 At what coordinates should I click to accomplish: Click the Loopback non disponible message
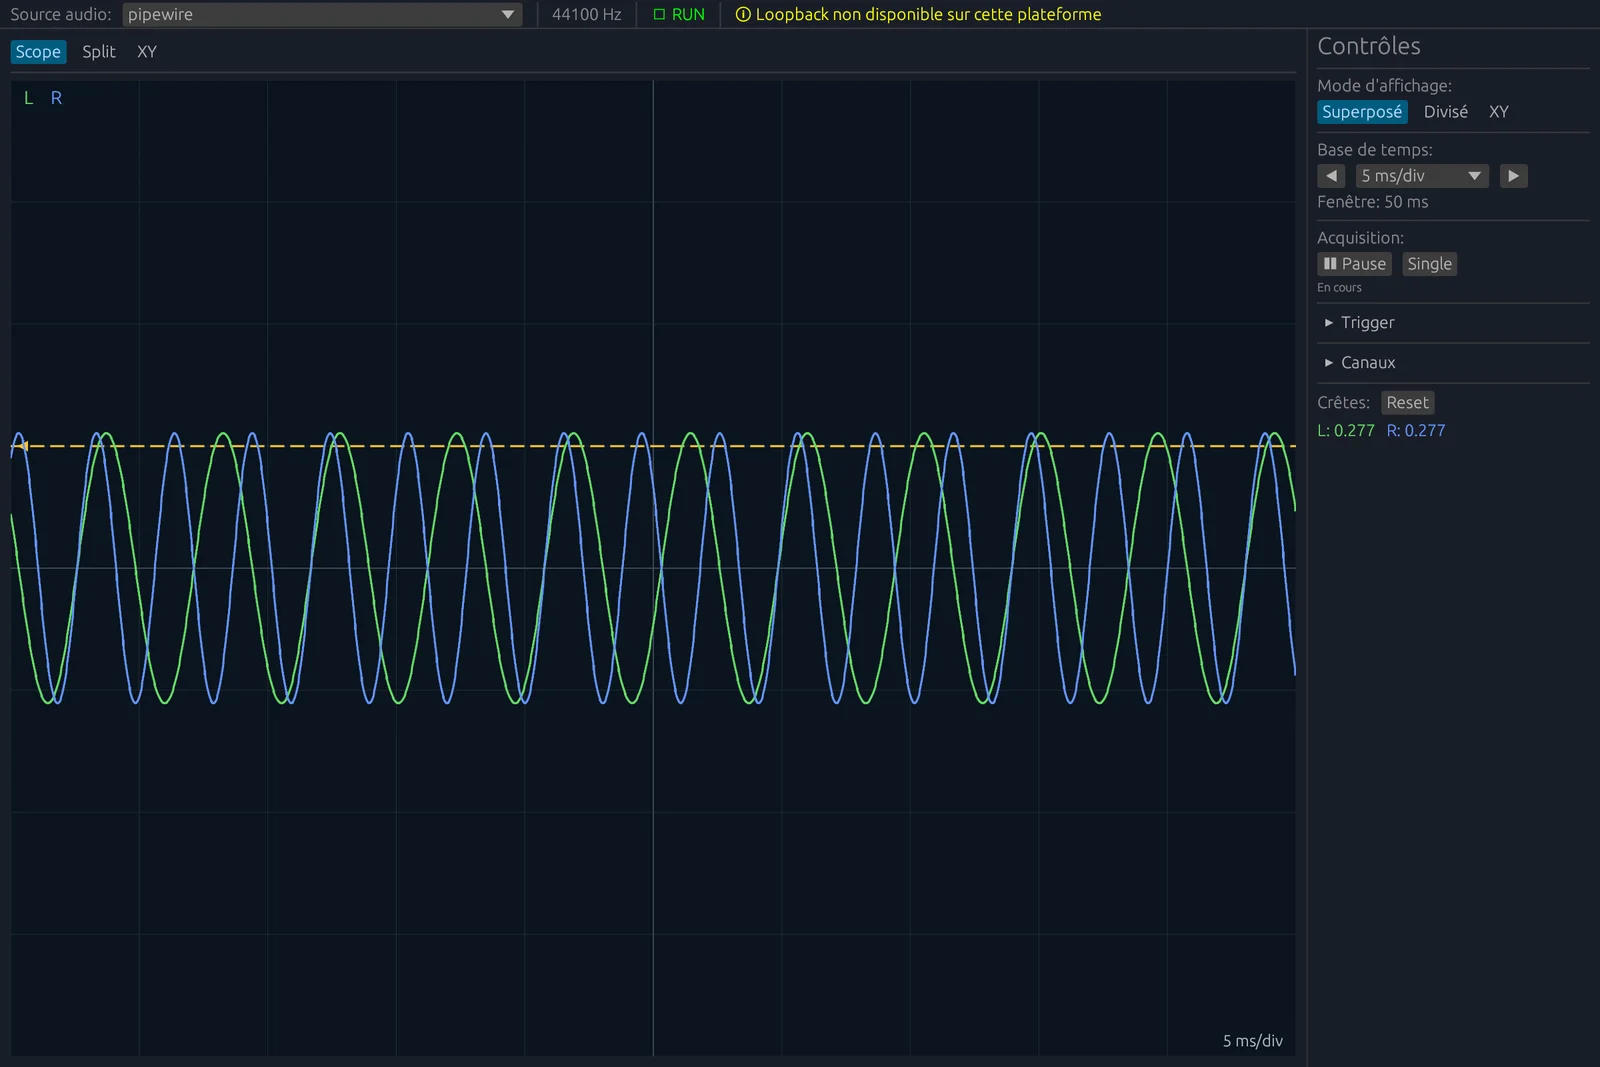pyautogui.click(x=928, y=14)
